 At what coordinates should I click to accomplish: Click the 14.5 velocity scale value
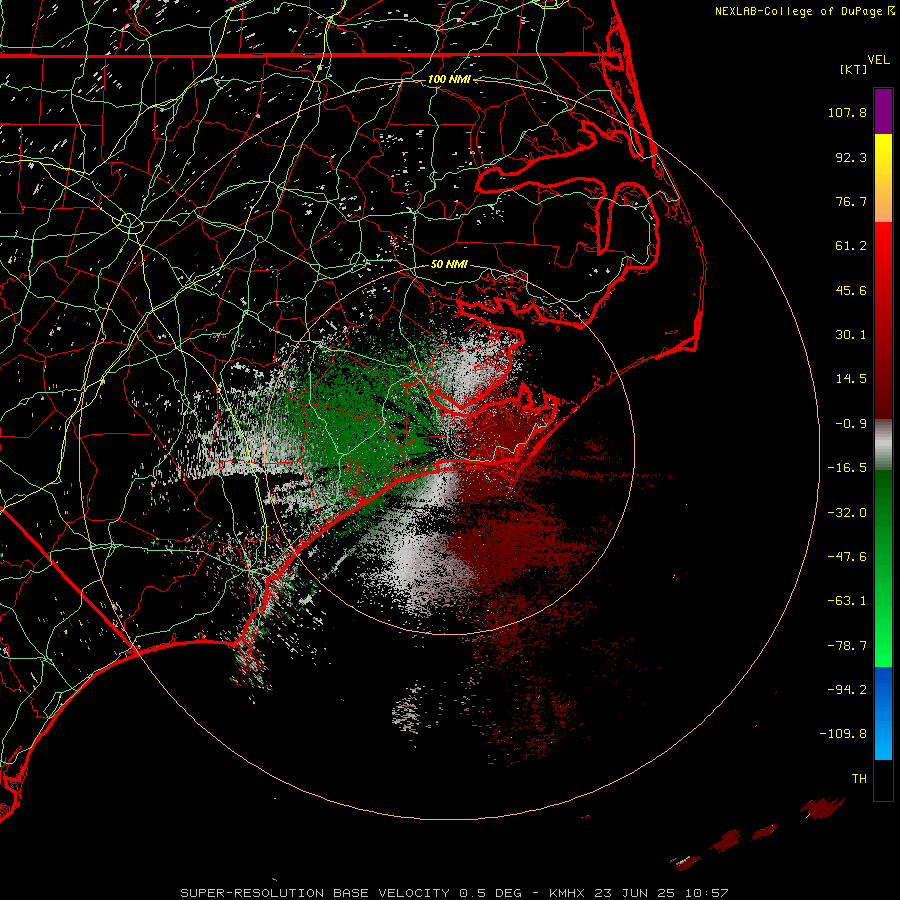851,379
